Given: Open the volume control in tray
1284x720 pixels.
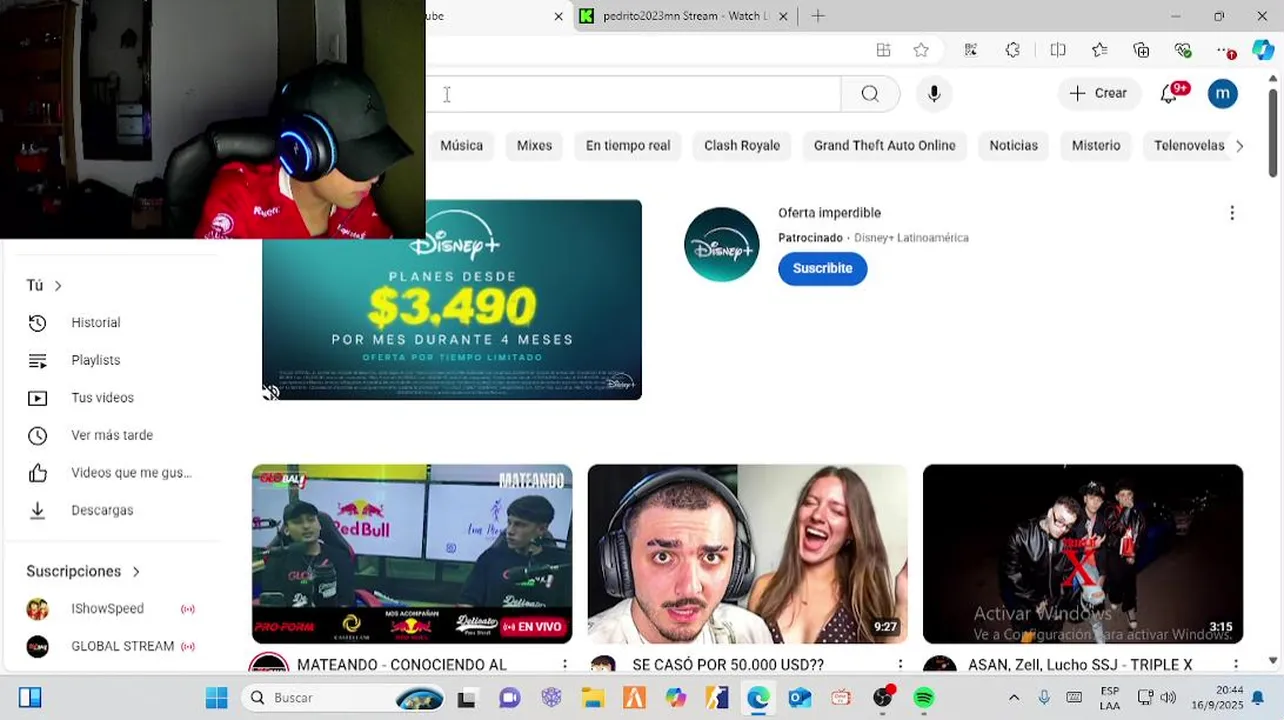Looking at the screenshot, I should (1168, 698).
